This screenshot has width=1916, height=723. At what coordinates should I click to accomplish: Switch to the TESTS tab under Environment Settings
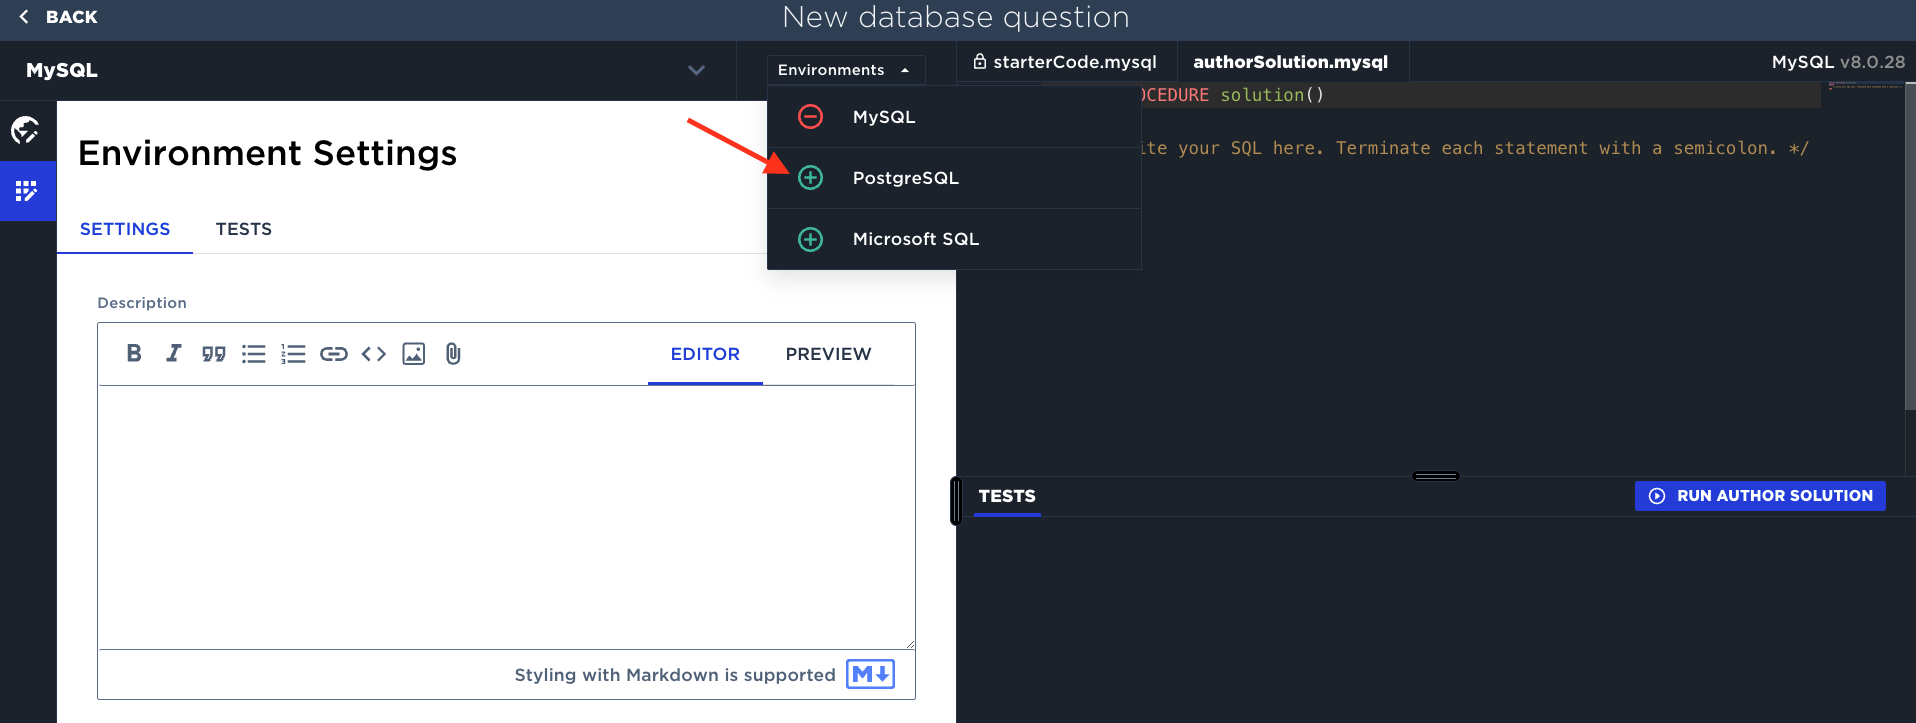click(244, 229)
